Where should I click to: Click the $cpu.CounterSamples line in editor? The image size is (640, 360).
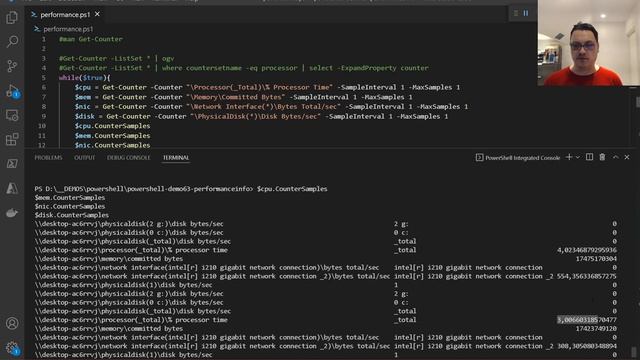(x=112, y=126)
